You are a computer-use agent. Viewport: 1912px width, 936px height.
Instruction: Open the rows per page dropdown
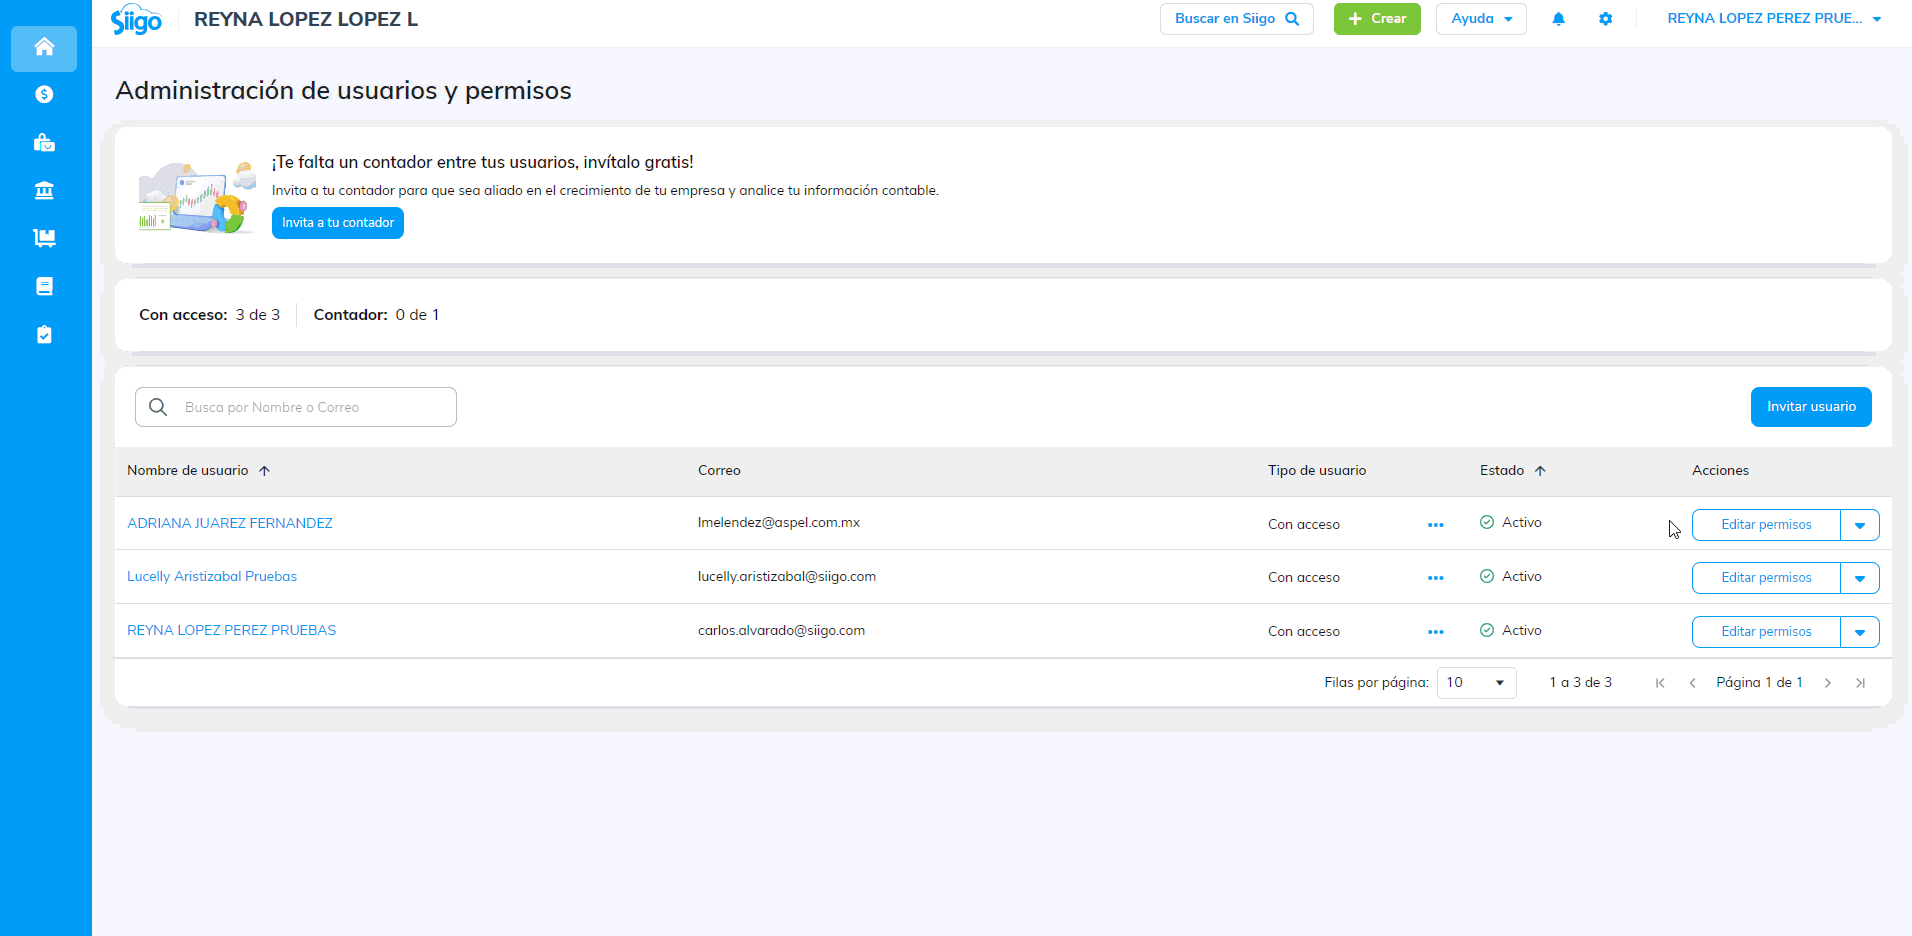click(1476, 683)
